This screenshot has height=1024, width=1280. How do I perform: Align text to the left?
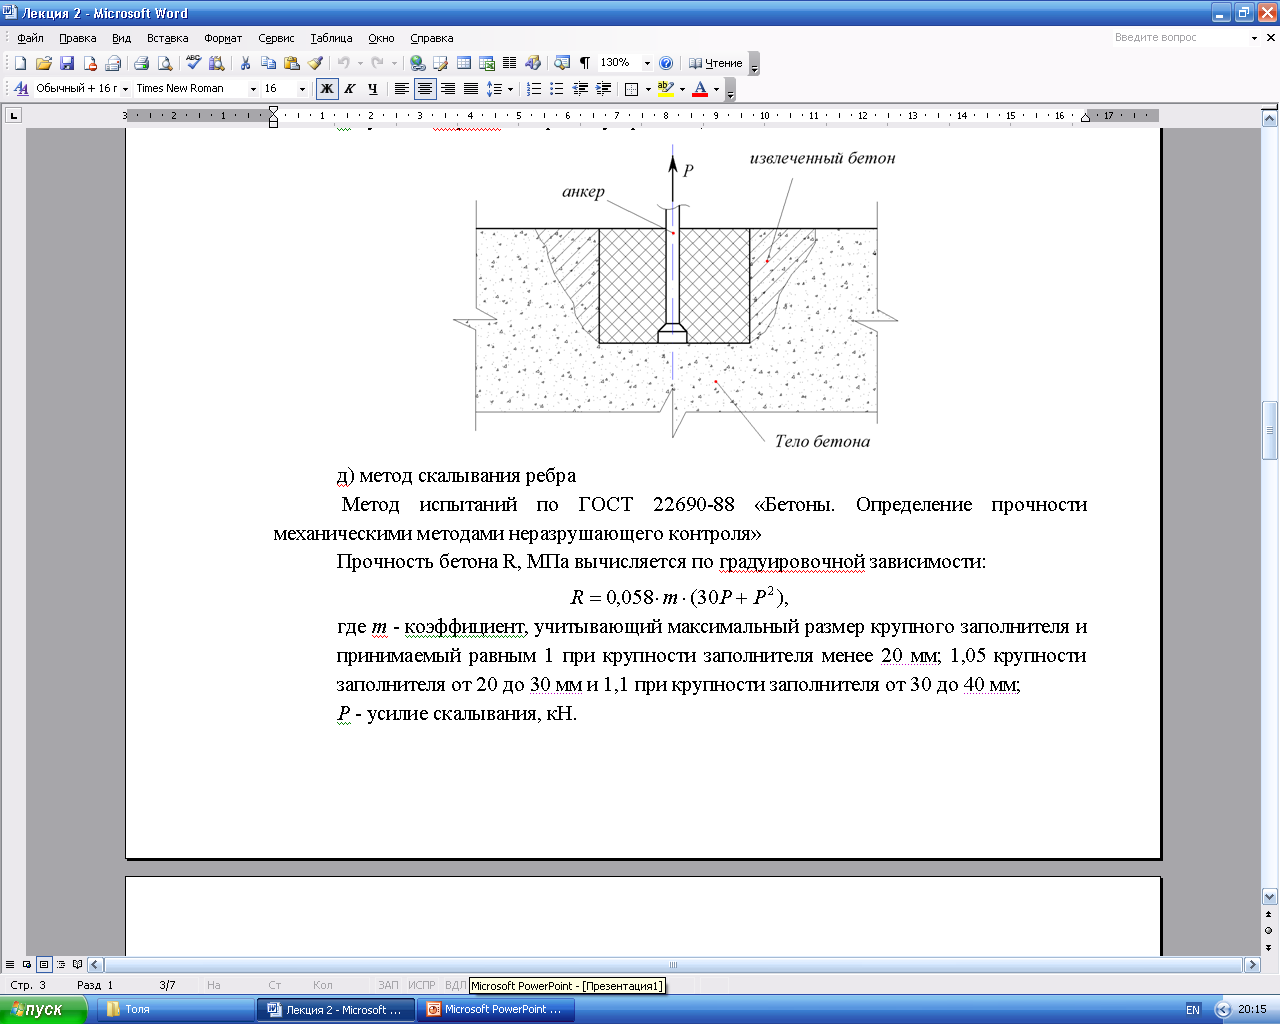click(x=402, y=89)
